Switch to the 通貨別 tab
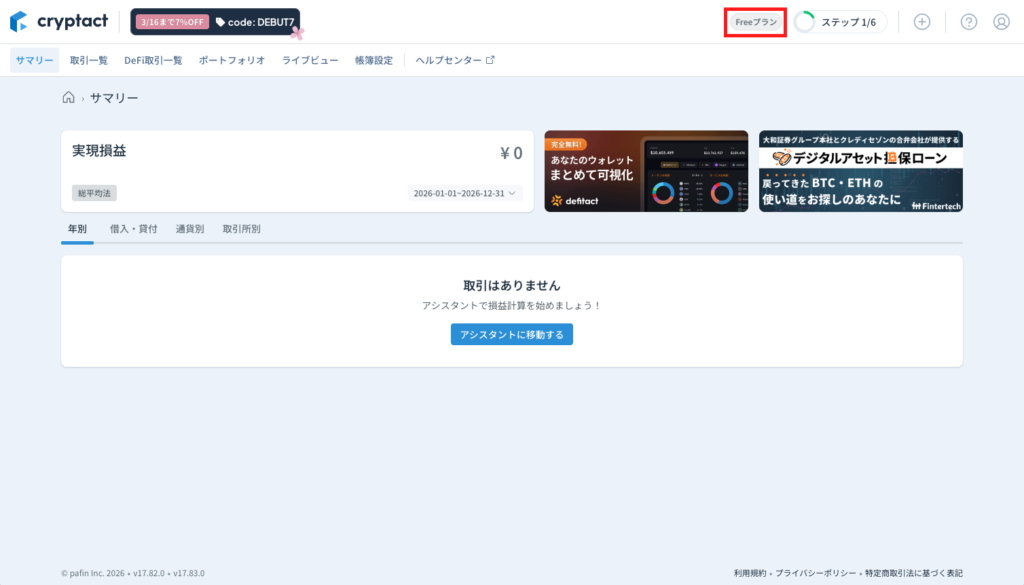 (189, 229)
